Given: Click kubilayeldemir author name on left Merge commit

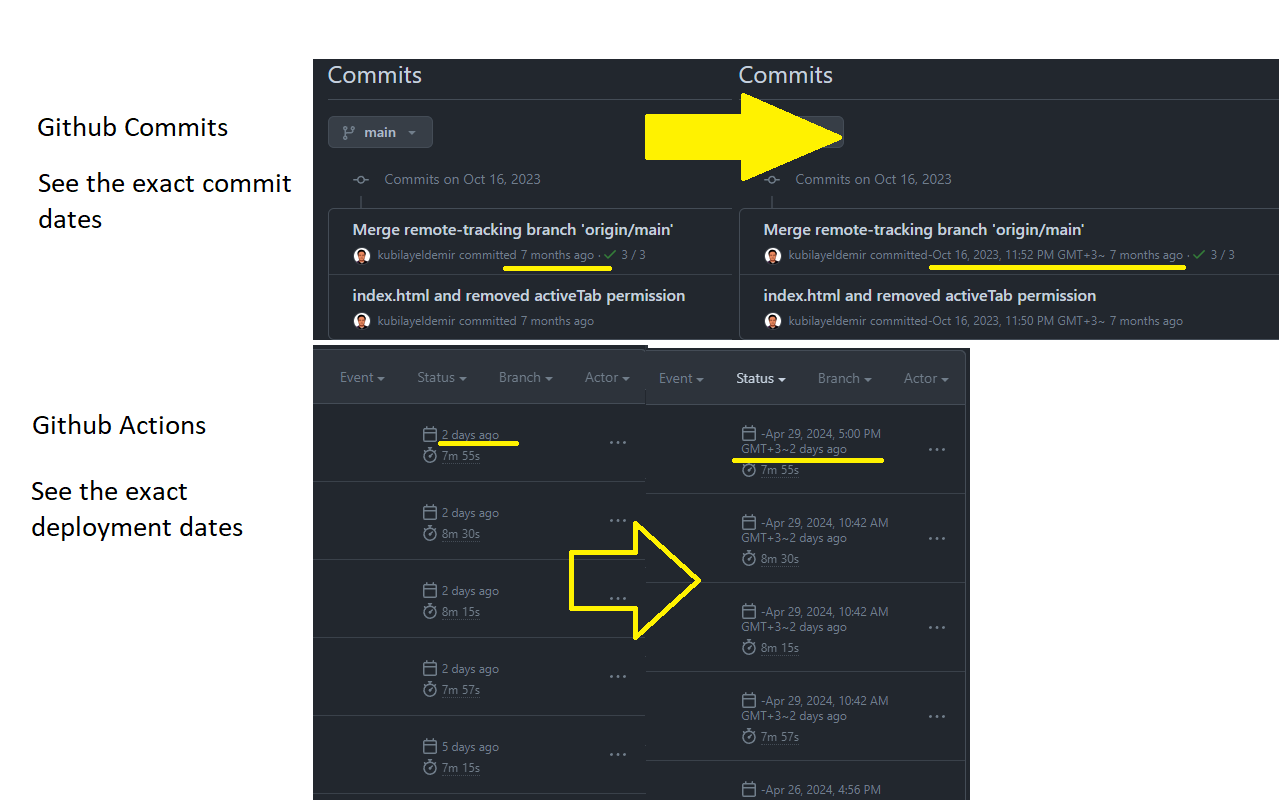Looking at the screenshot, I should [416, 255].
